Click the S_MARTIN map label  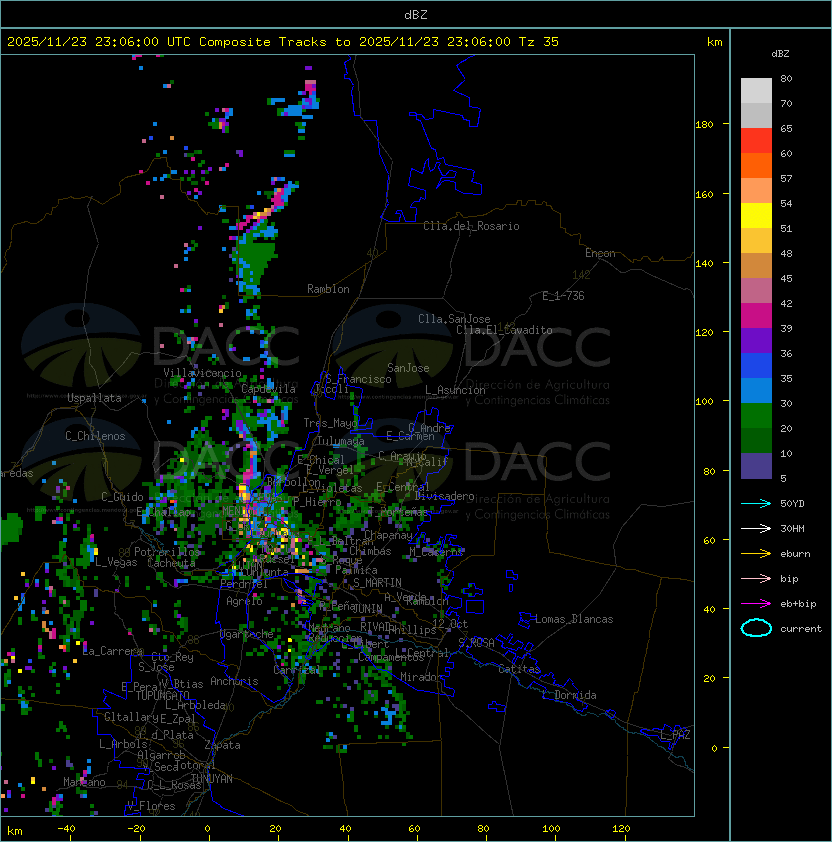(x=377, y=583)
